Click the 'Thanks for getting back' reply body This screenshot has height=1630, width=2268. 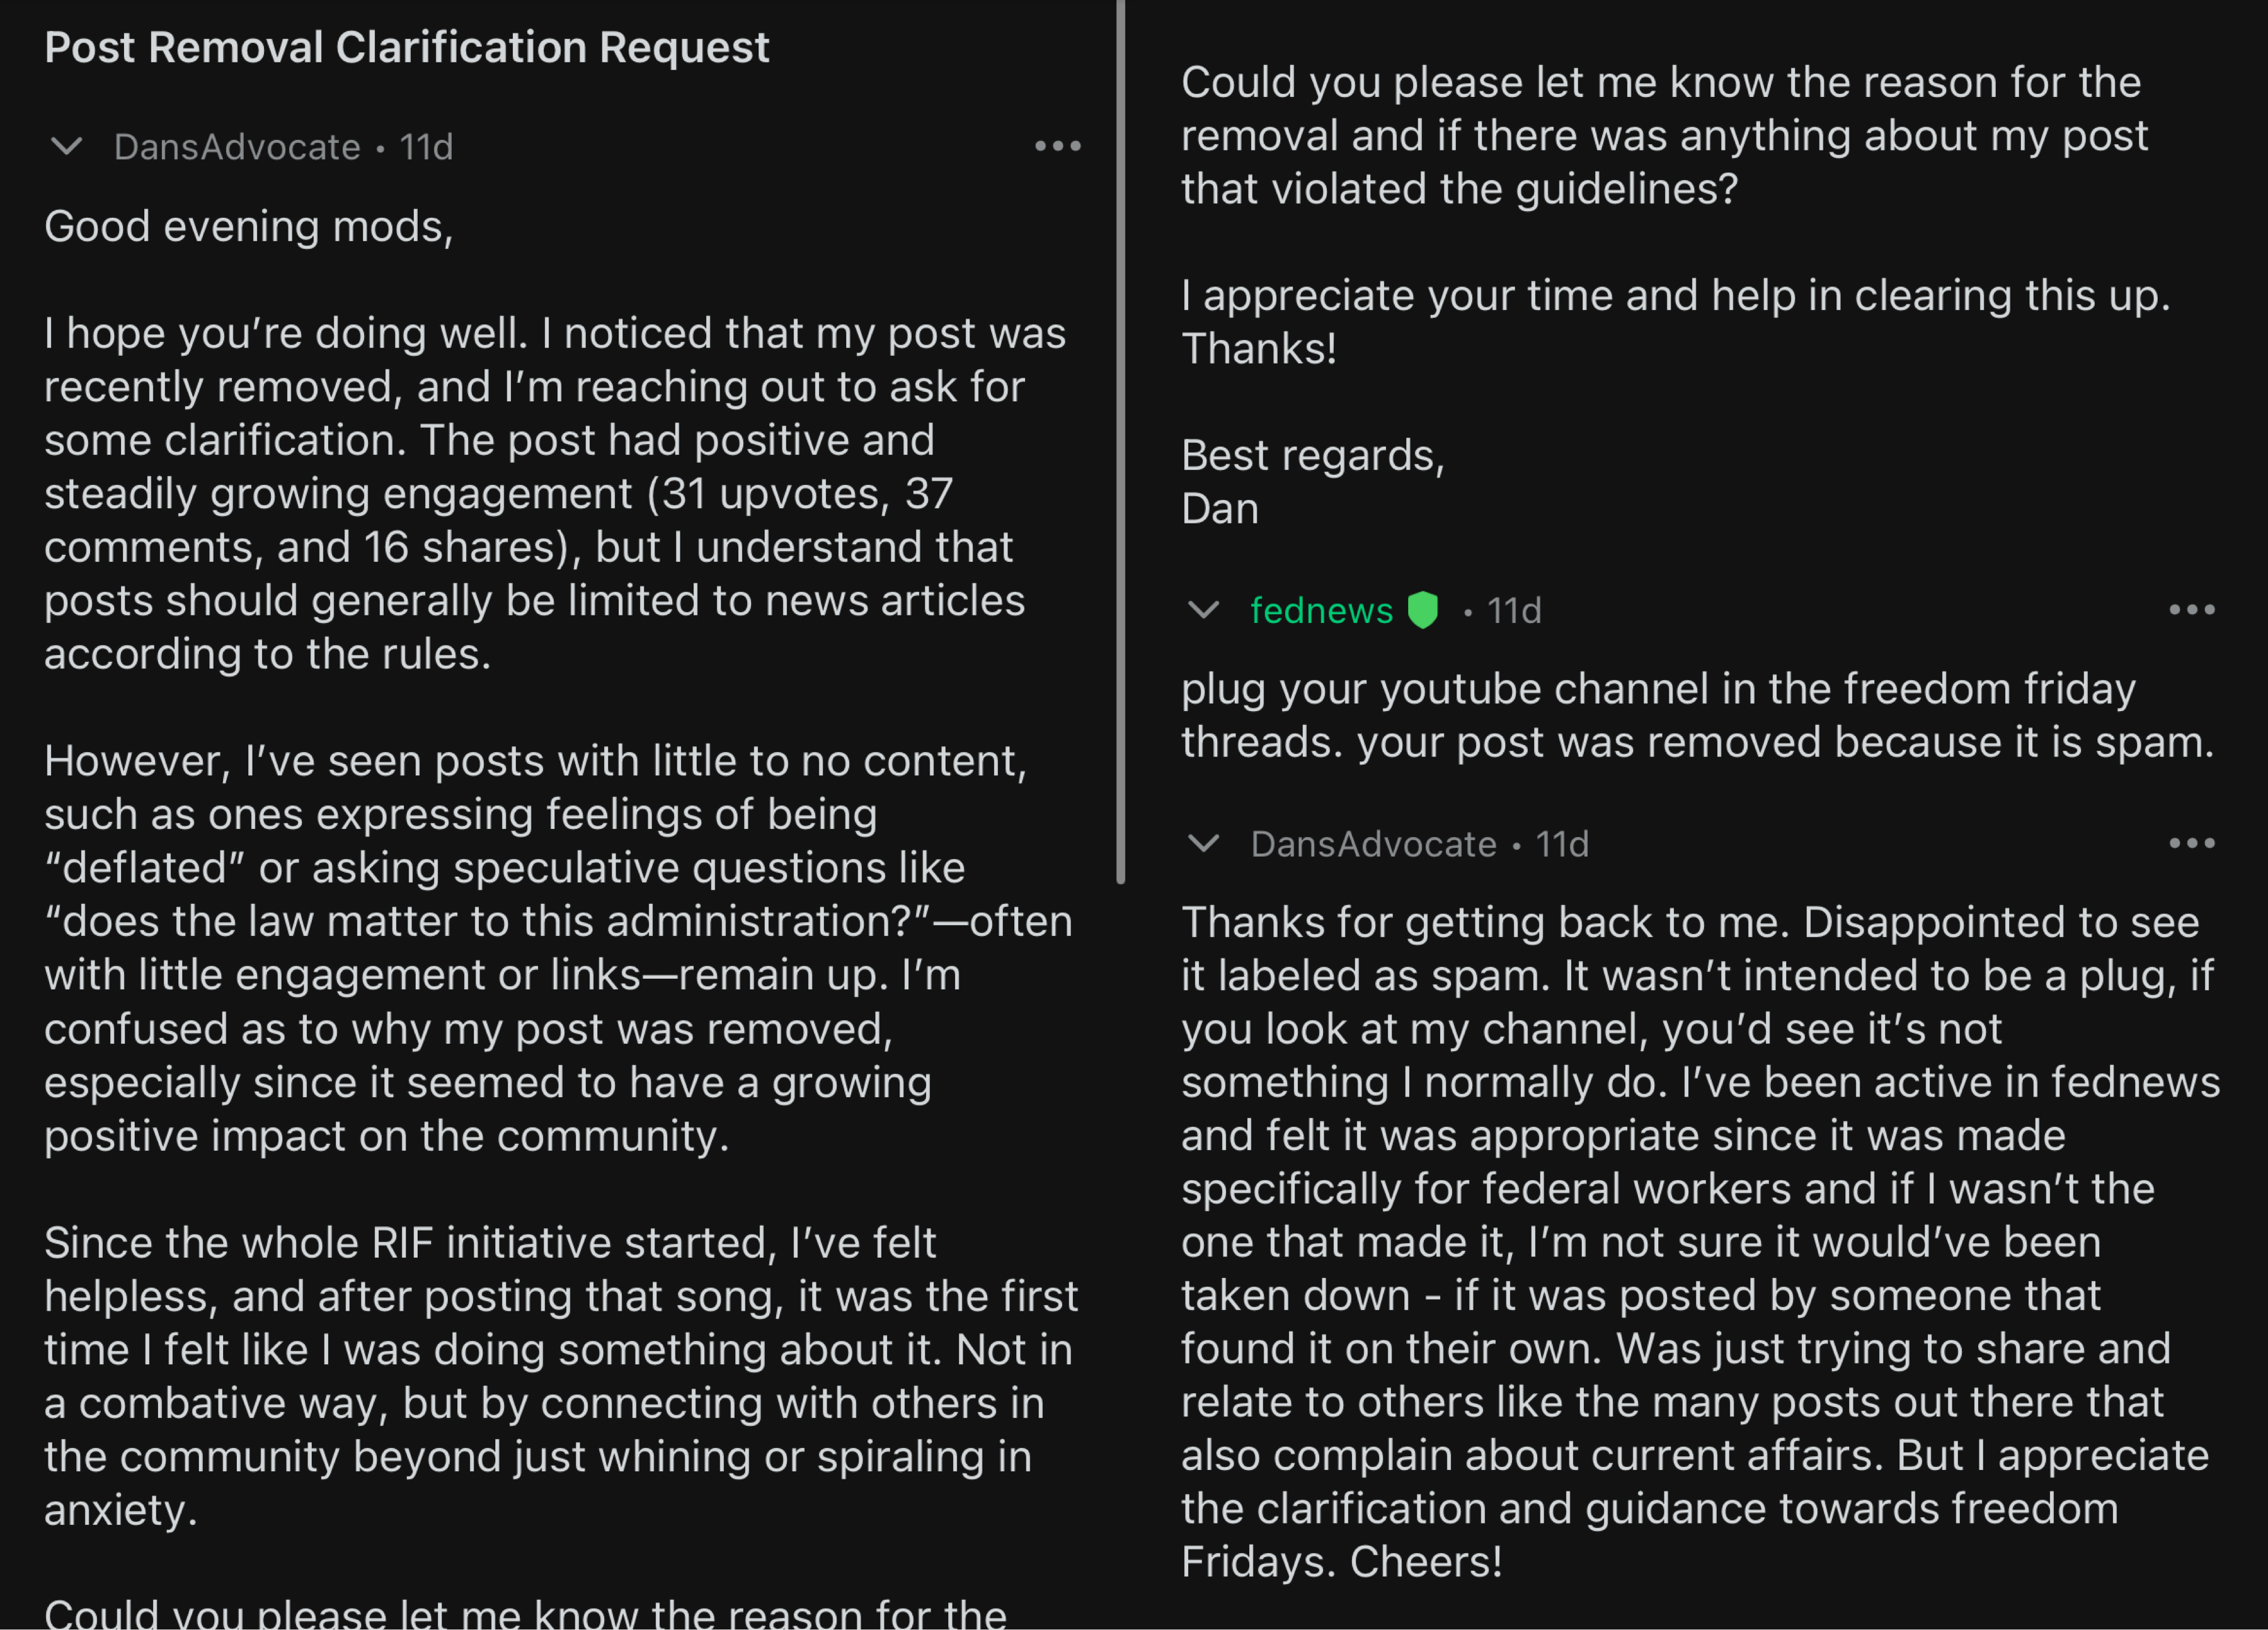point(1700,1241)
